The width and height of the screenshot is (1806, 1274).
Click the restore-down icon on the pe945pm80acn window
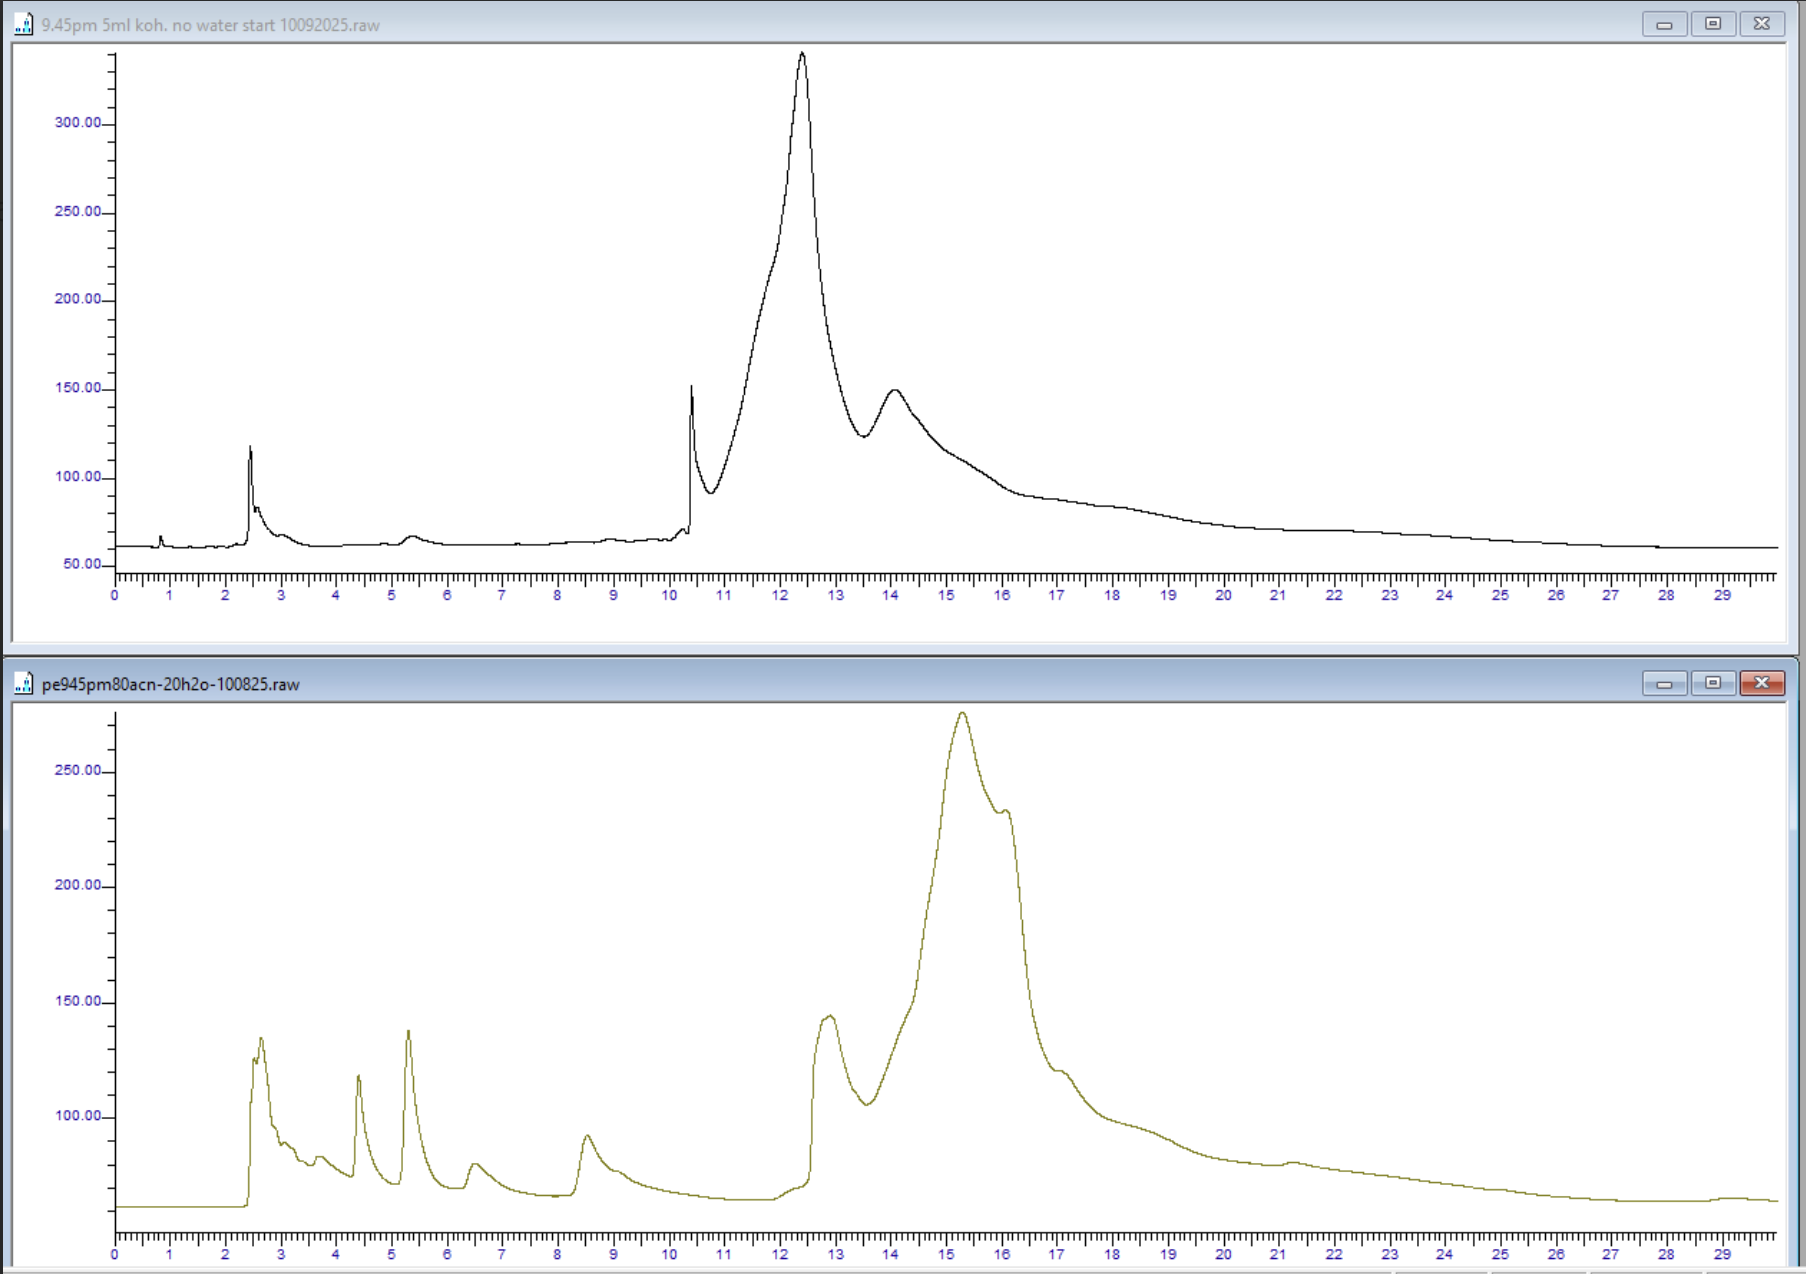(1714, 683)
